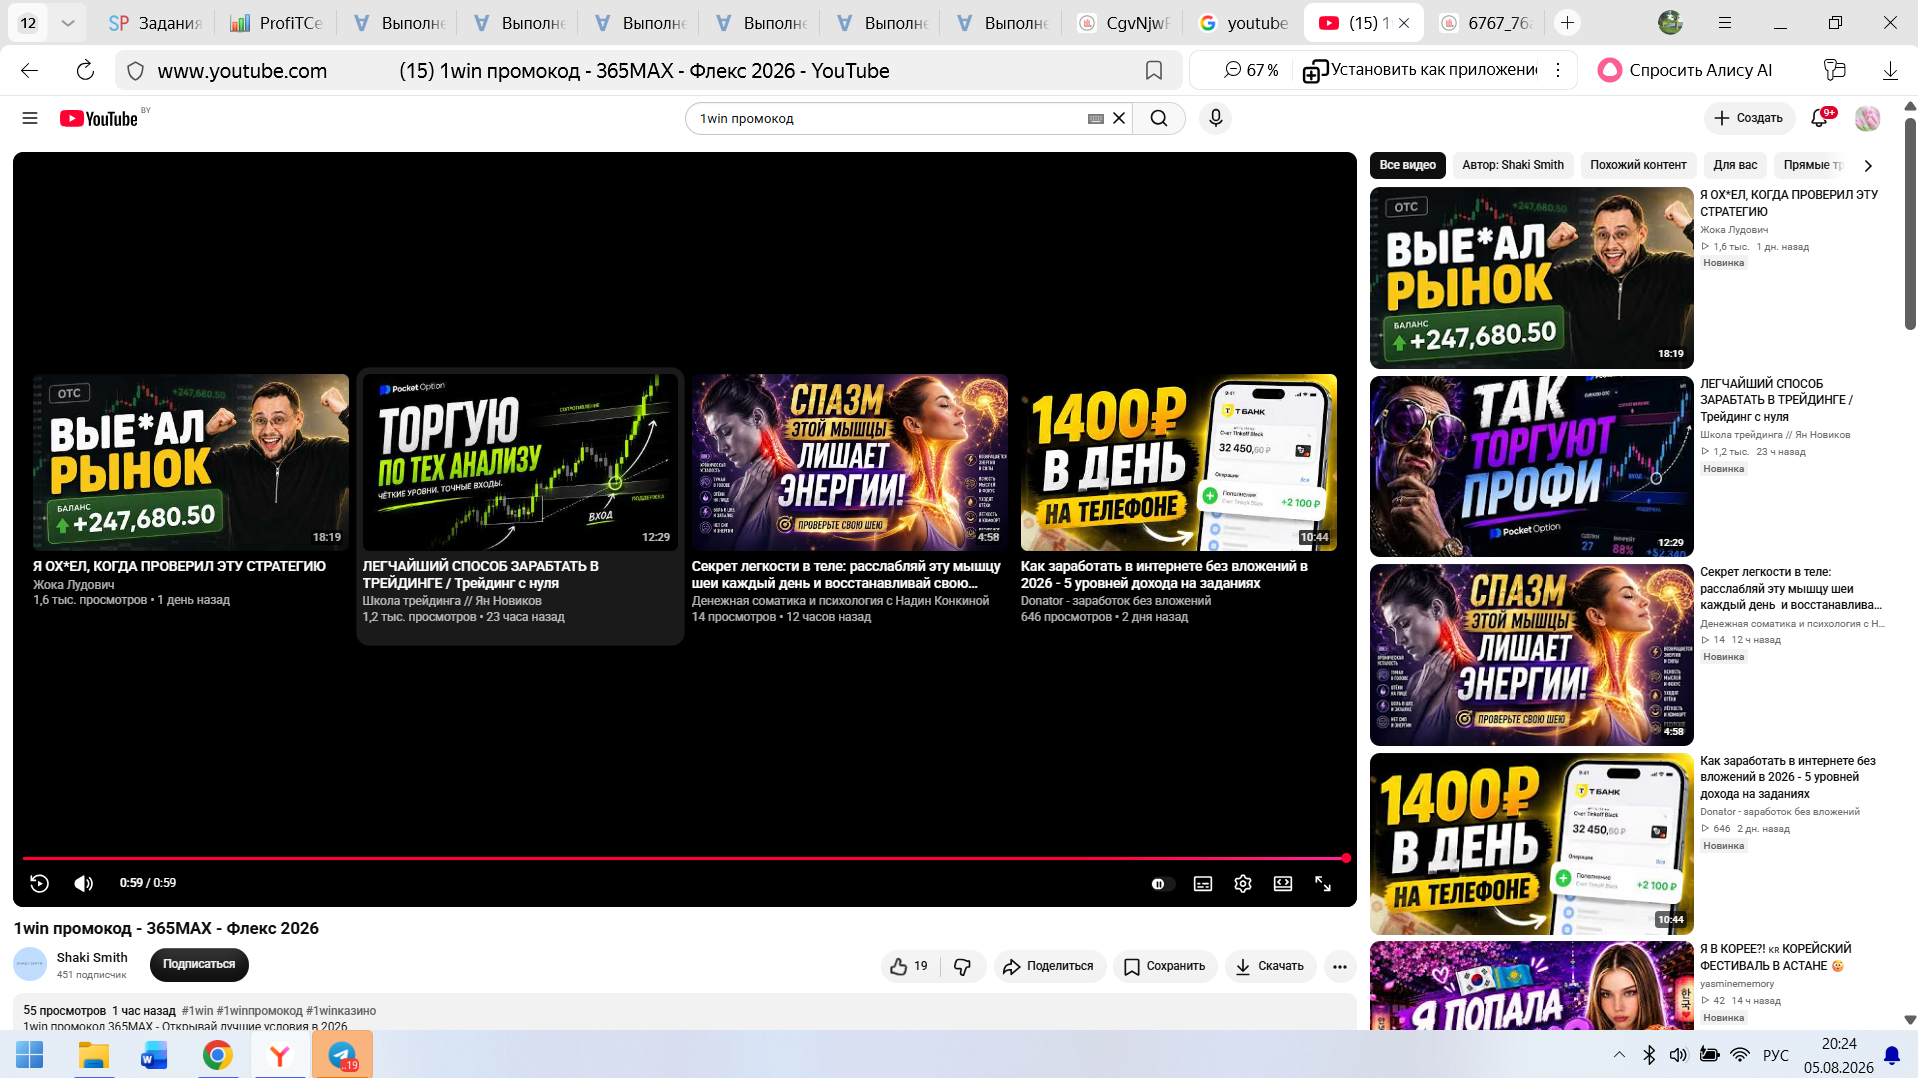Go to the YouTube home logo
1918x1078 pixels.
click(x=99, y=118)
